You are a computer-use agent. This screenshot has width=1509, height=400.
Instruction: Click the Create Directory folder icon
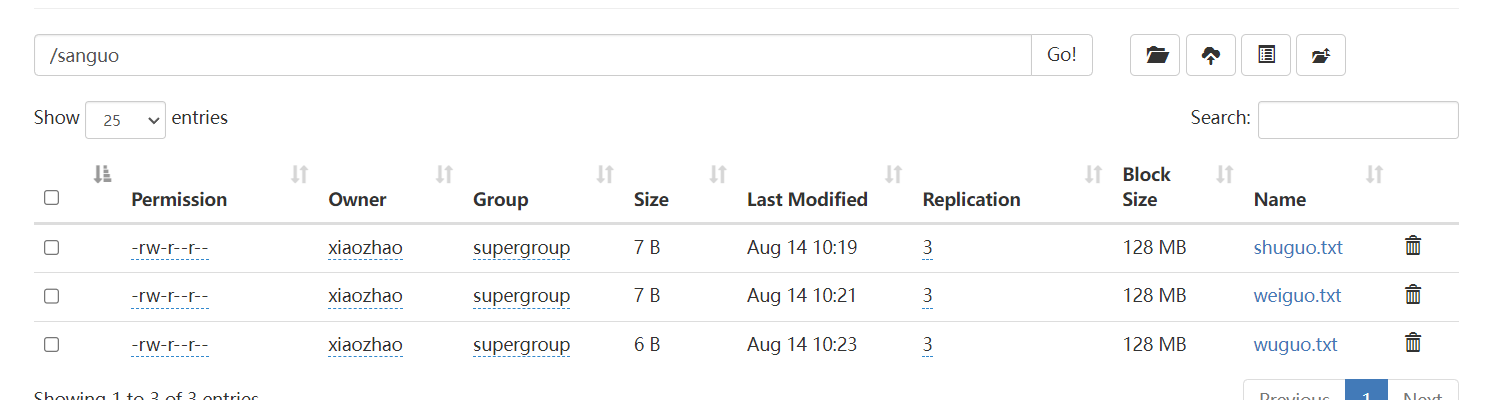click(1155, 55)
